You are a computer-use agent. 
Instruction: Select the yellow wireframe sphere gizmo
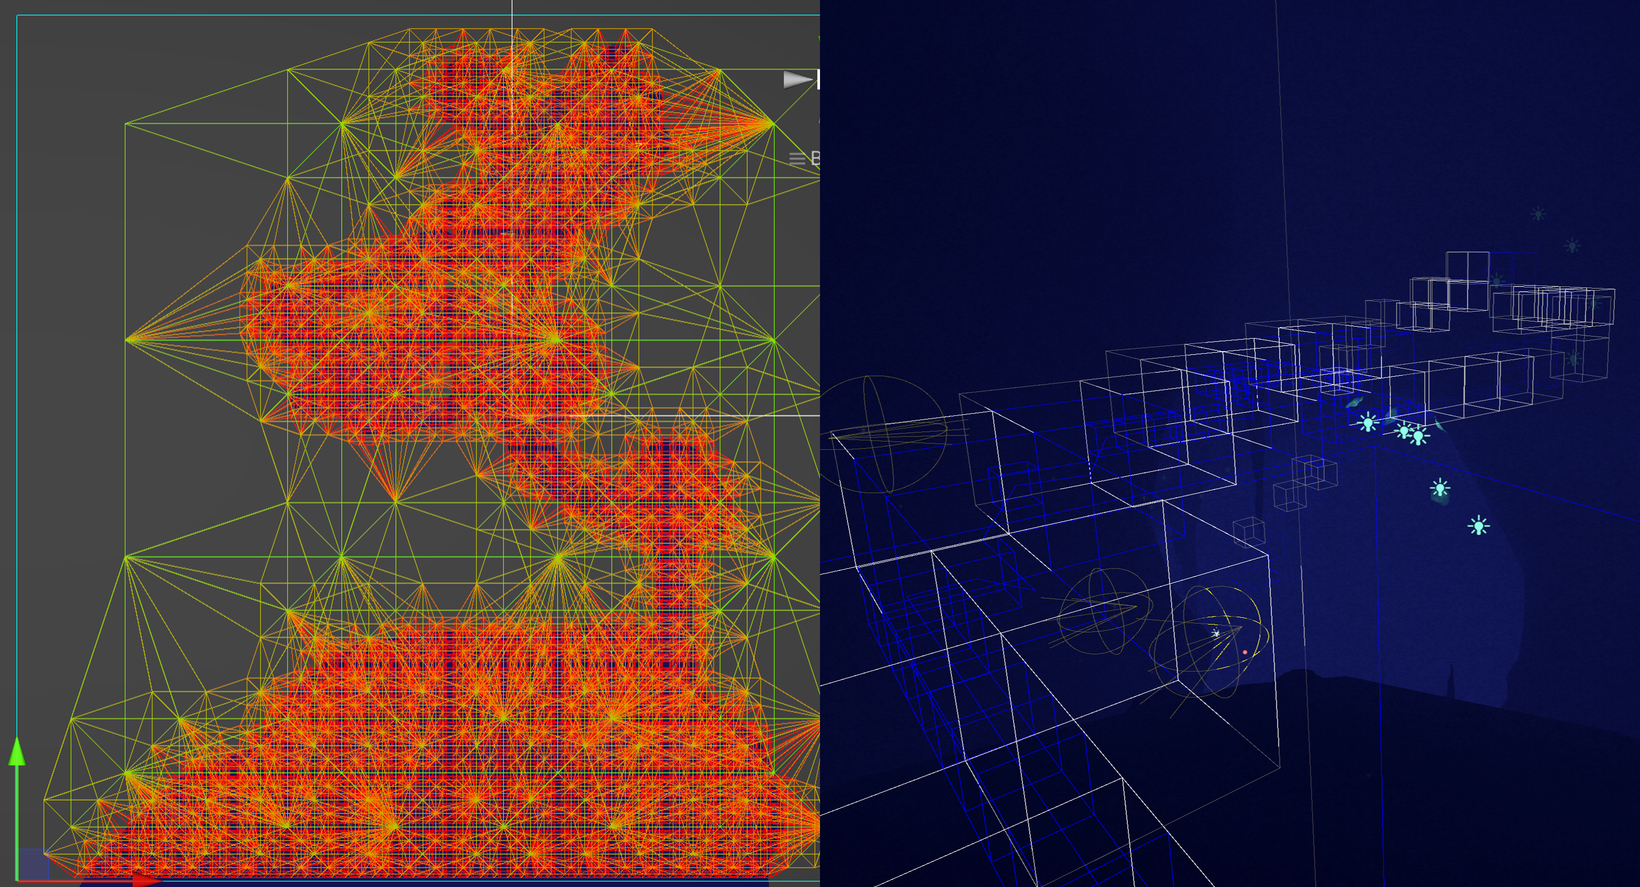(x=1208, y=640)
